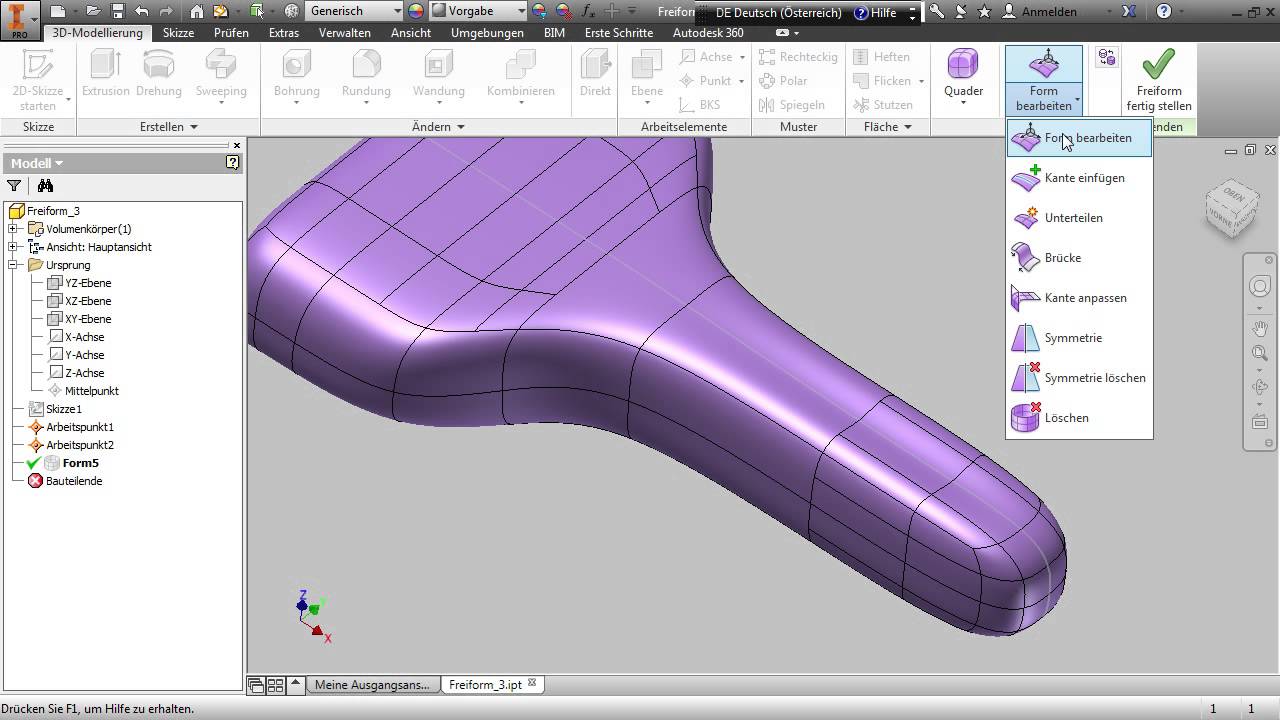Switch to the Ansicht ribbon tab
Image resolution: width=1280 pixels, height=720 pixels.
411,33
